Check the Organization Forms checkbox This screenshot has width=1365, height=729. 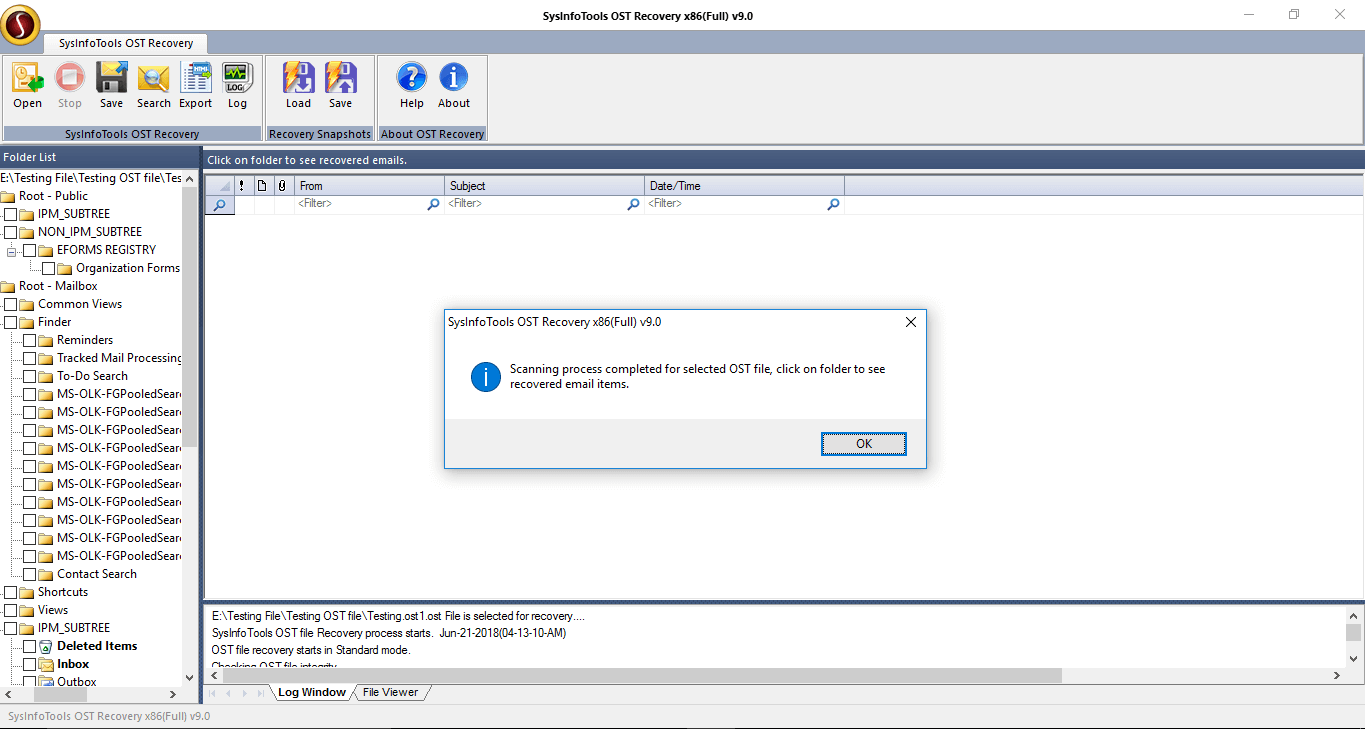click(49, 268)
